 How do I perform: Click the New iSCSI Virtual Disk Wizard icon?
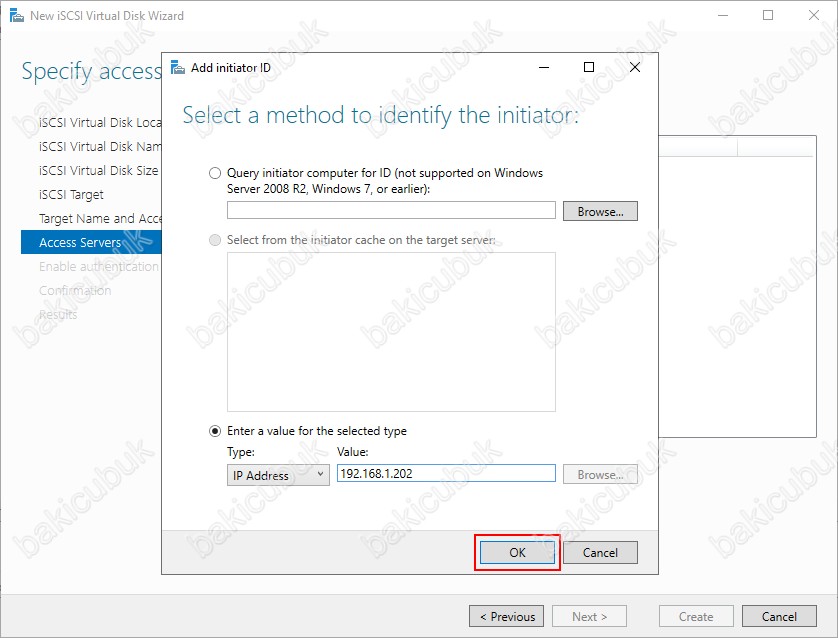point(15,16)
